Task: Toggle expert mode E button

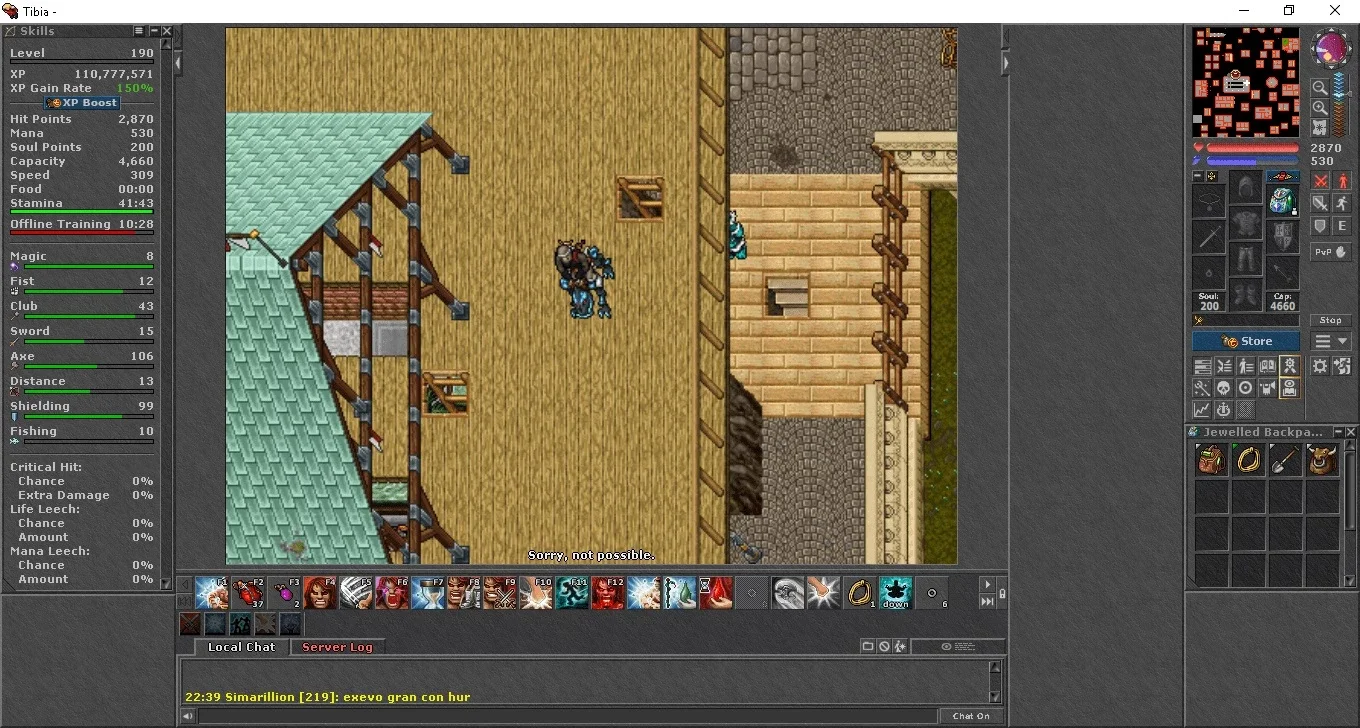Action: click(x=1342, y=226)
